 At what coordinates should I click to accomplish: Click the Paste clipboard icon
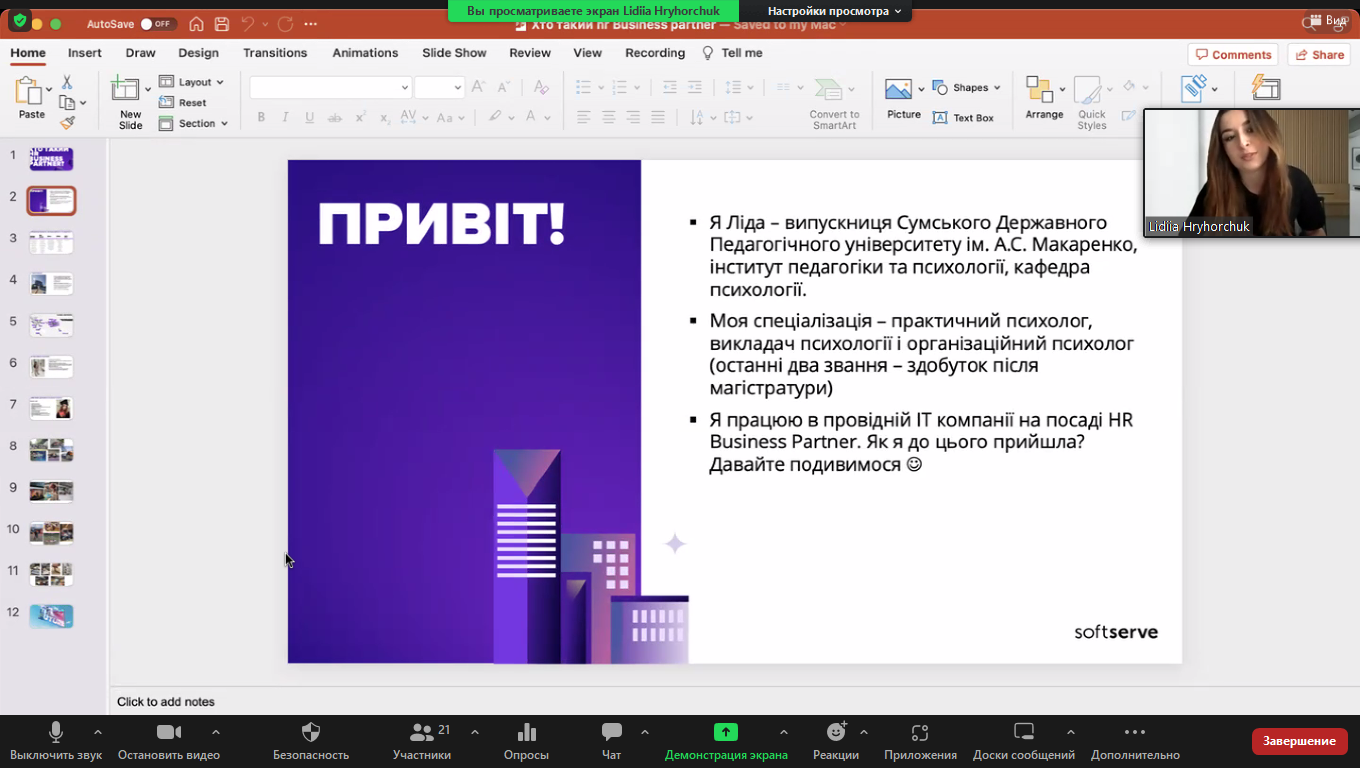pos(28,91)
